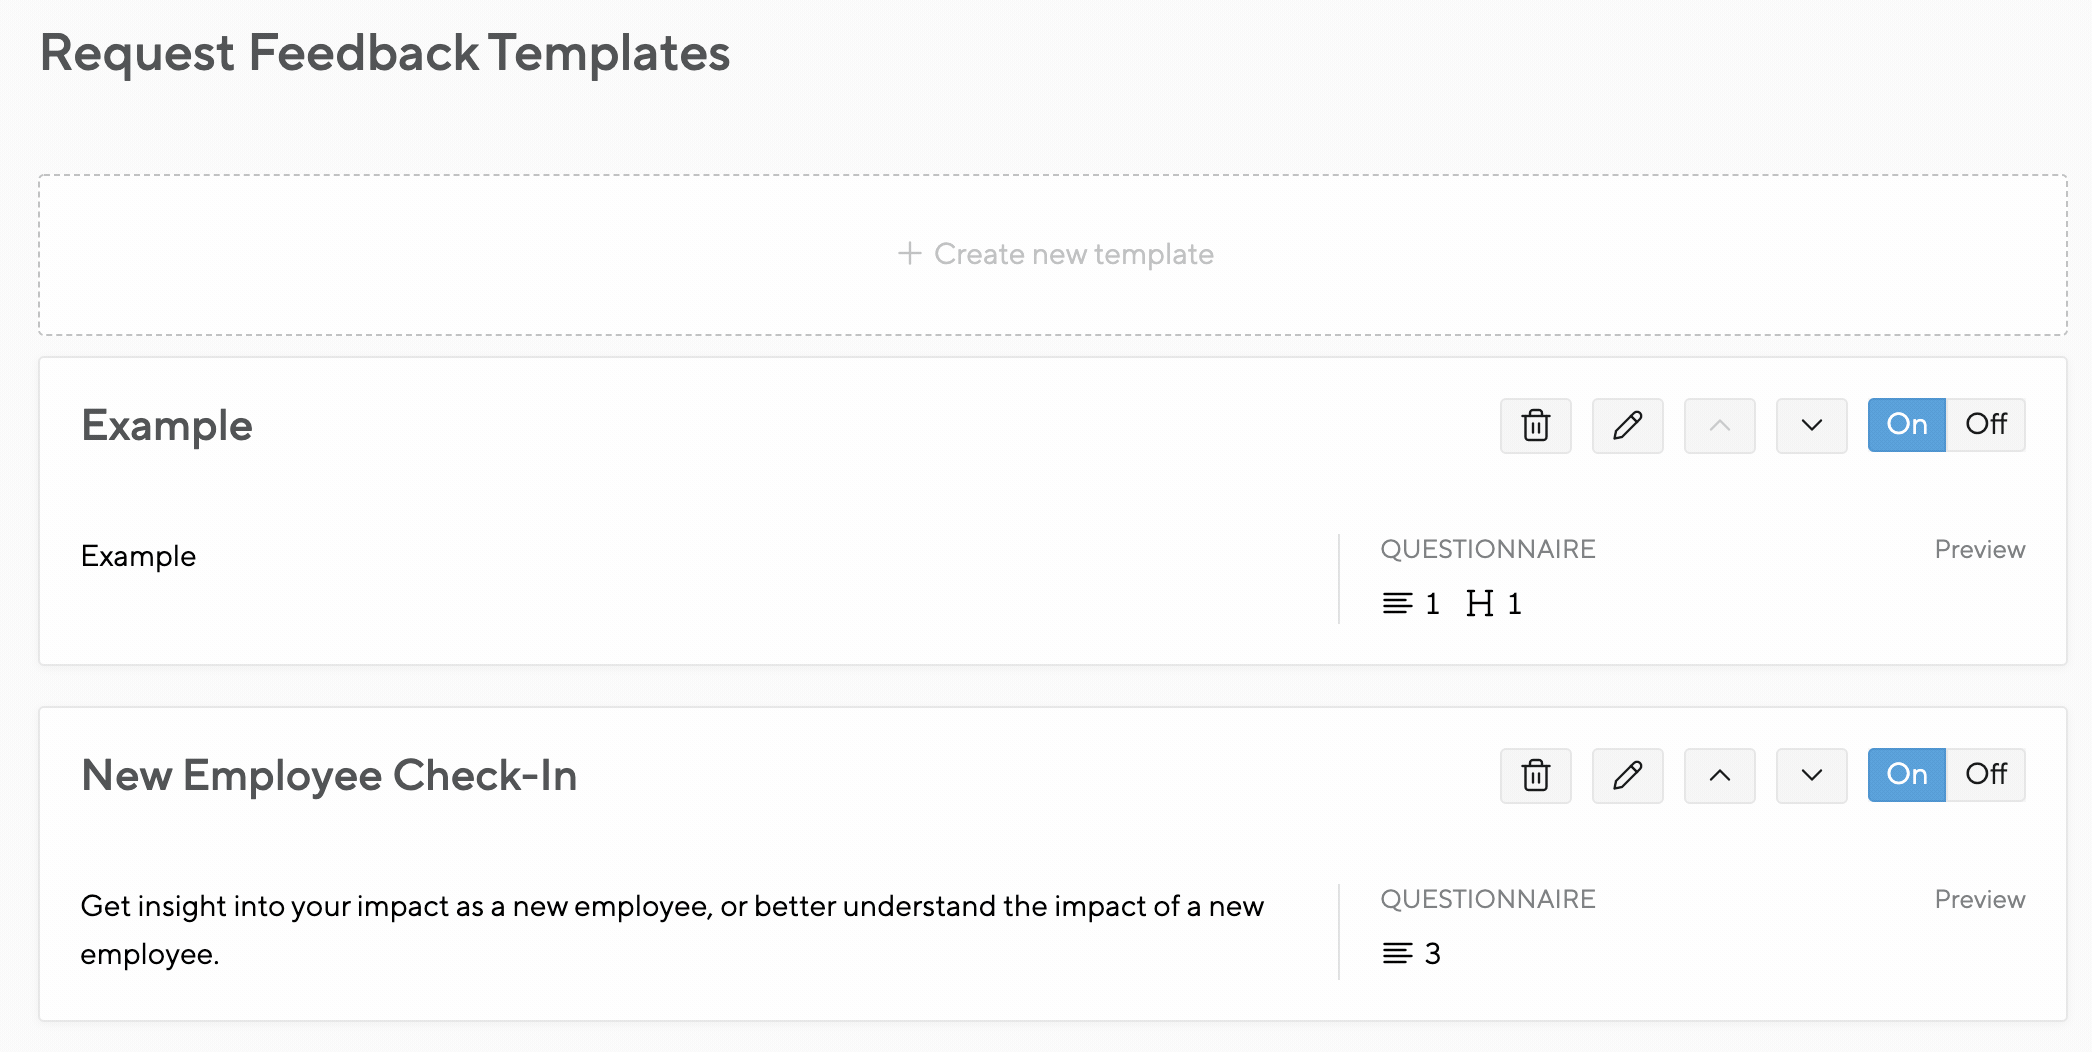The image size is (2092, 1052).
Task: Click the text question icon in New Employee questionnaire
Action: coord(1397,953)
